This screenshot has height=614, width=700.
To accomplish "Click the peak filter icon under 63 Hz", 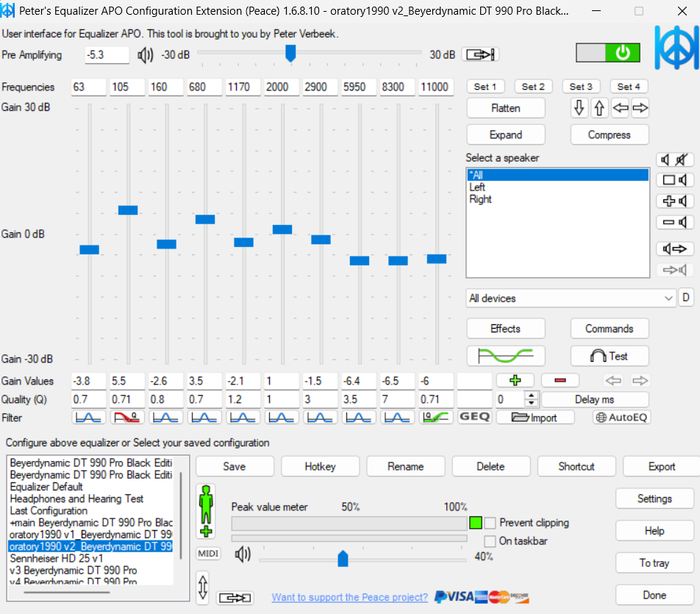I will click(88, 418).
